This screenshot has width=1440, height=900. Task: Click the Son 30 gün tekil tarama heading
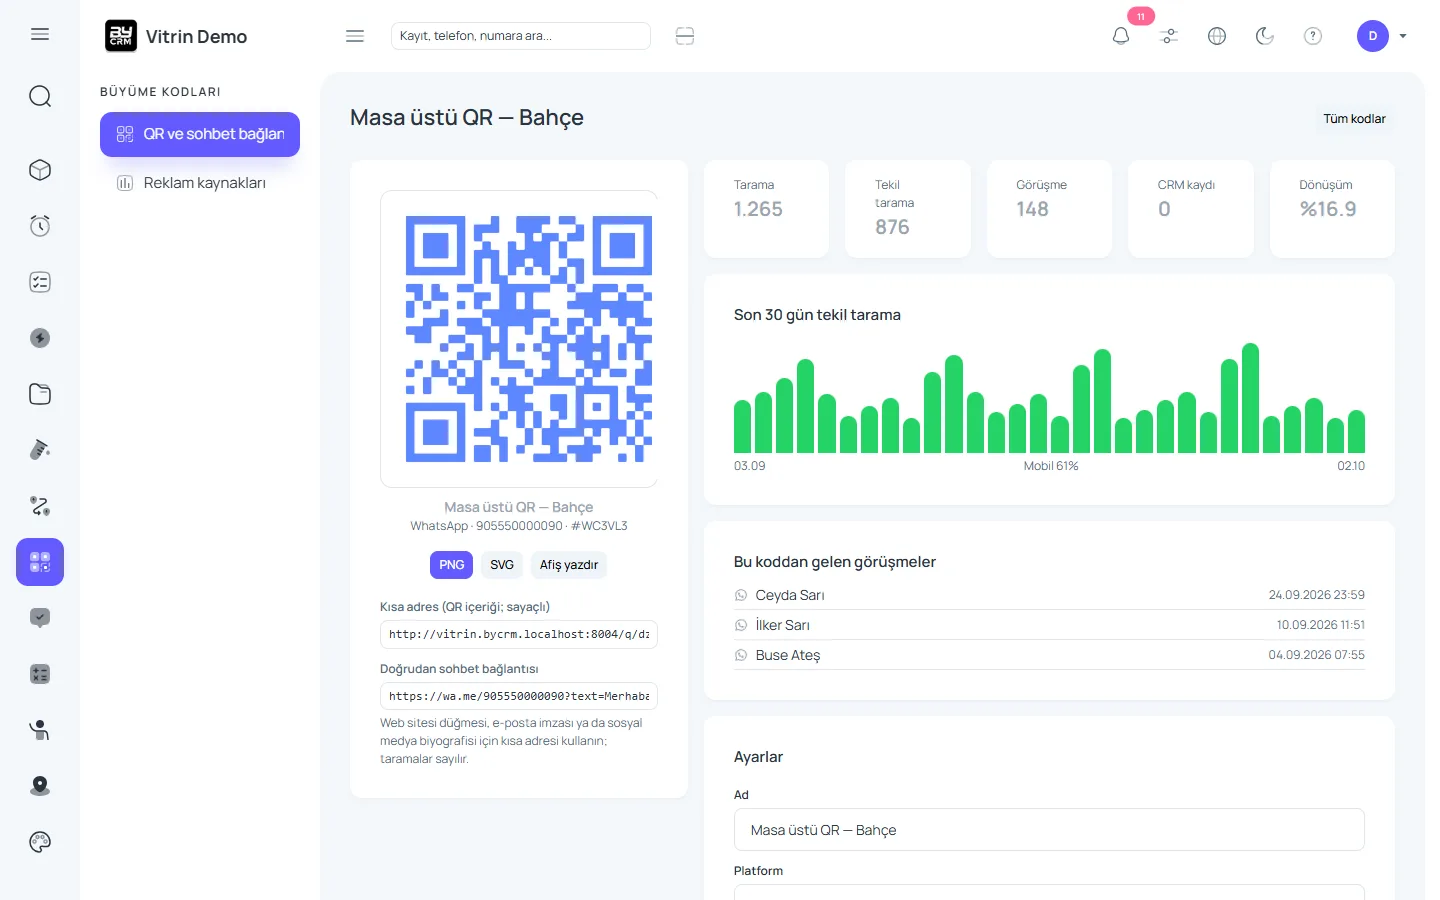pos(817,315)
